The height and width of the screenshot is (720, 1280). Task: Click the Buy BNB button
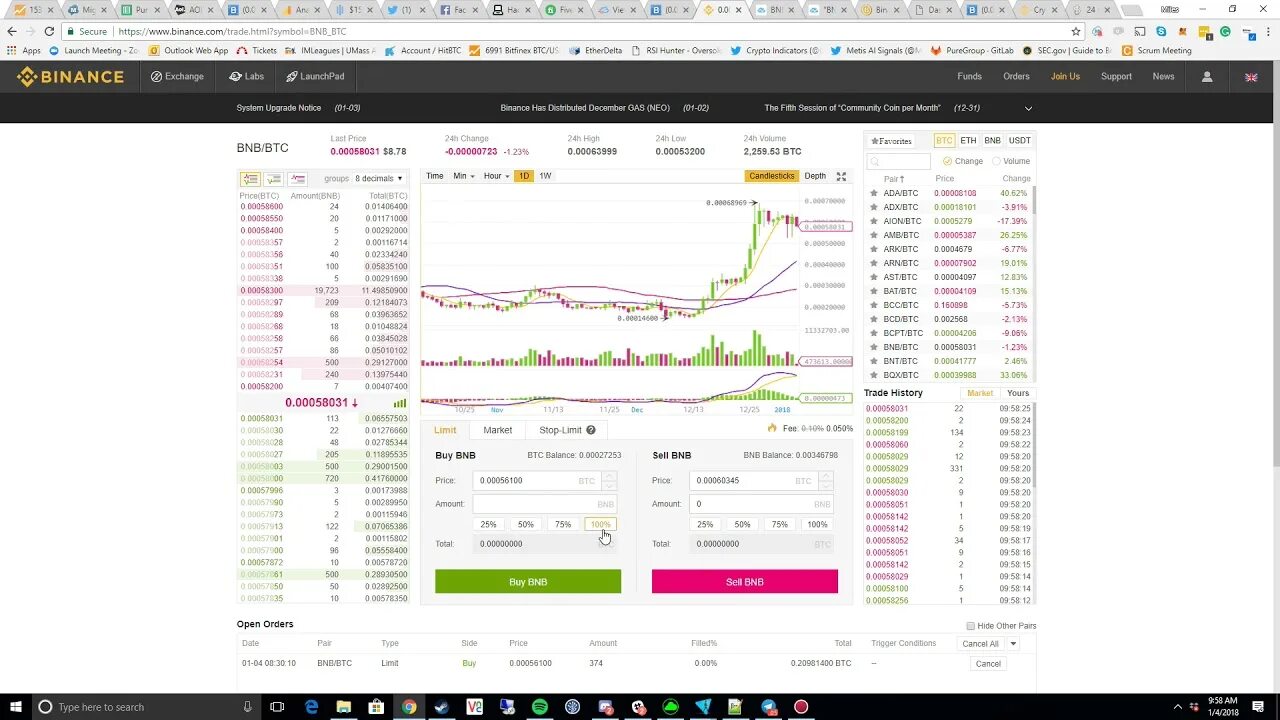tap(527, 581)
